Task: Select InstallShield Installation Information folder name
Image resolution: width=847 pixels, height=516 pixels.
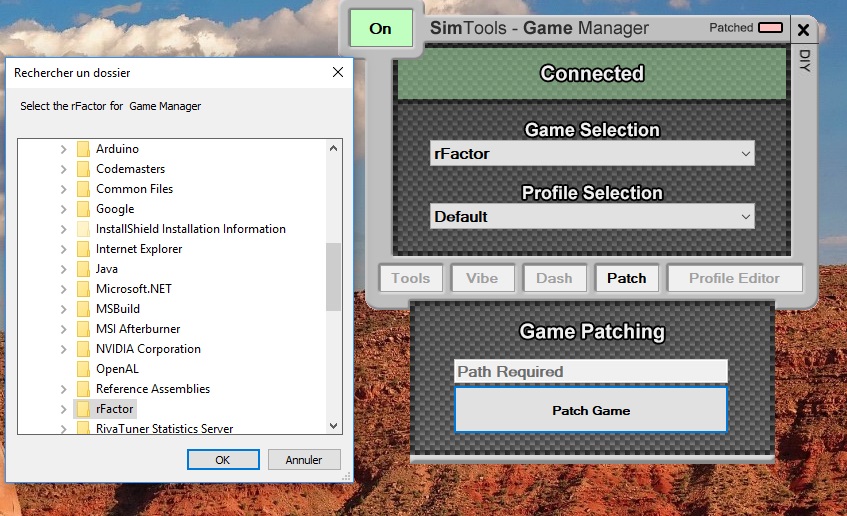Action: pos(191,229)
